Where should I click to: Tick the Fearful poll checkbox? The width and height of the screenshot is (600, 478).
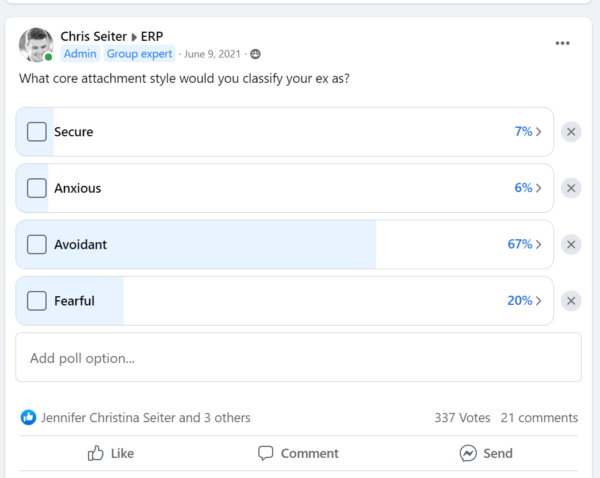(37, 301)
